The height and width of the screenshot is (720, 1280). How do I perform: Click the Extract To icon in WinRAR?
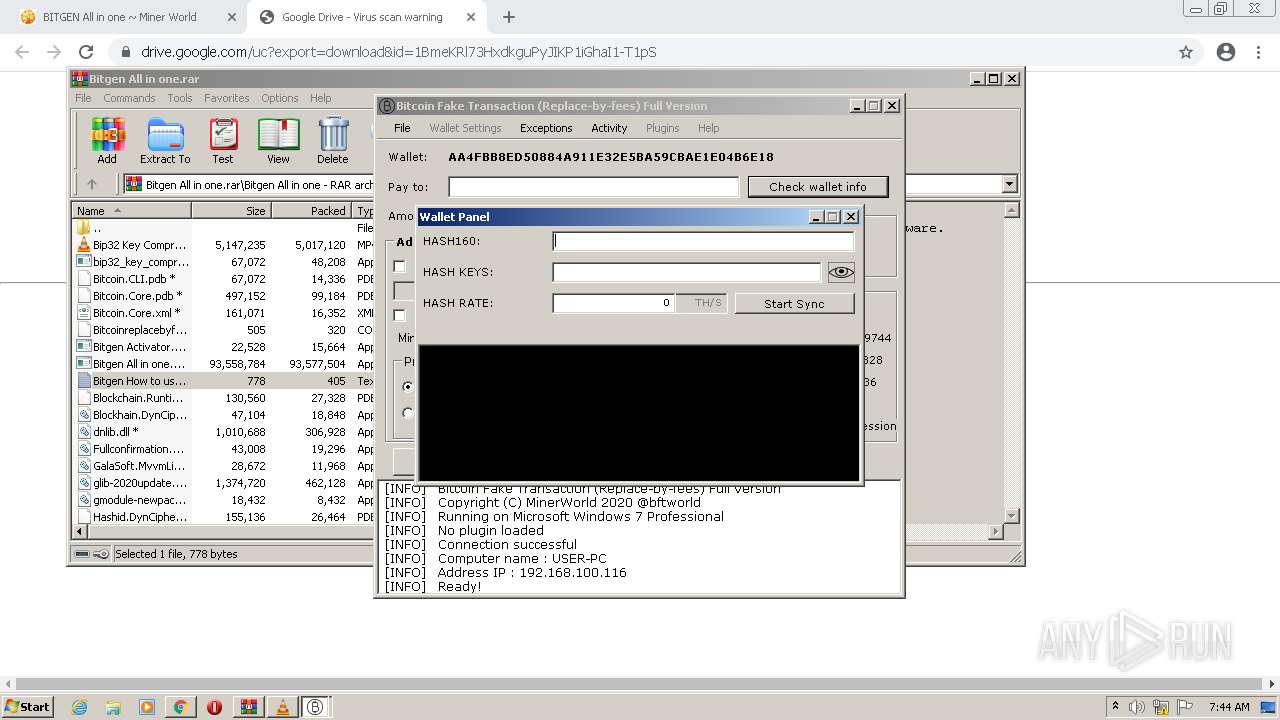[165, 140]
